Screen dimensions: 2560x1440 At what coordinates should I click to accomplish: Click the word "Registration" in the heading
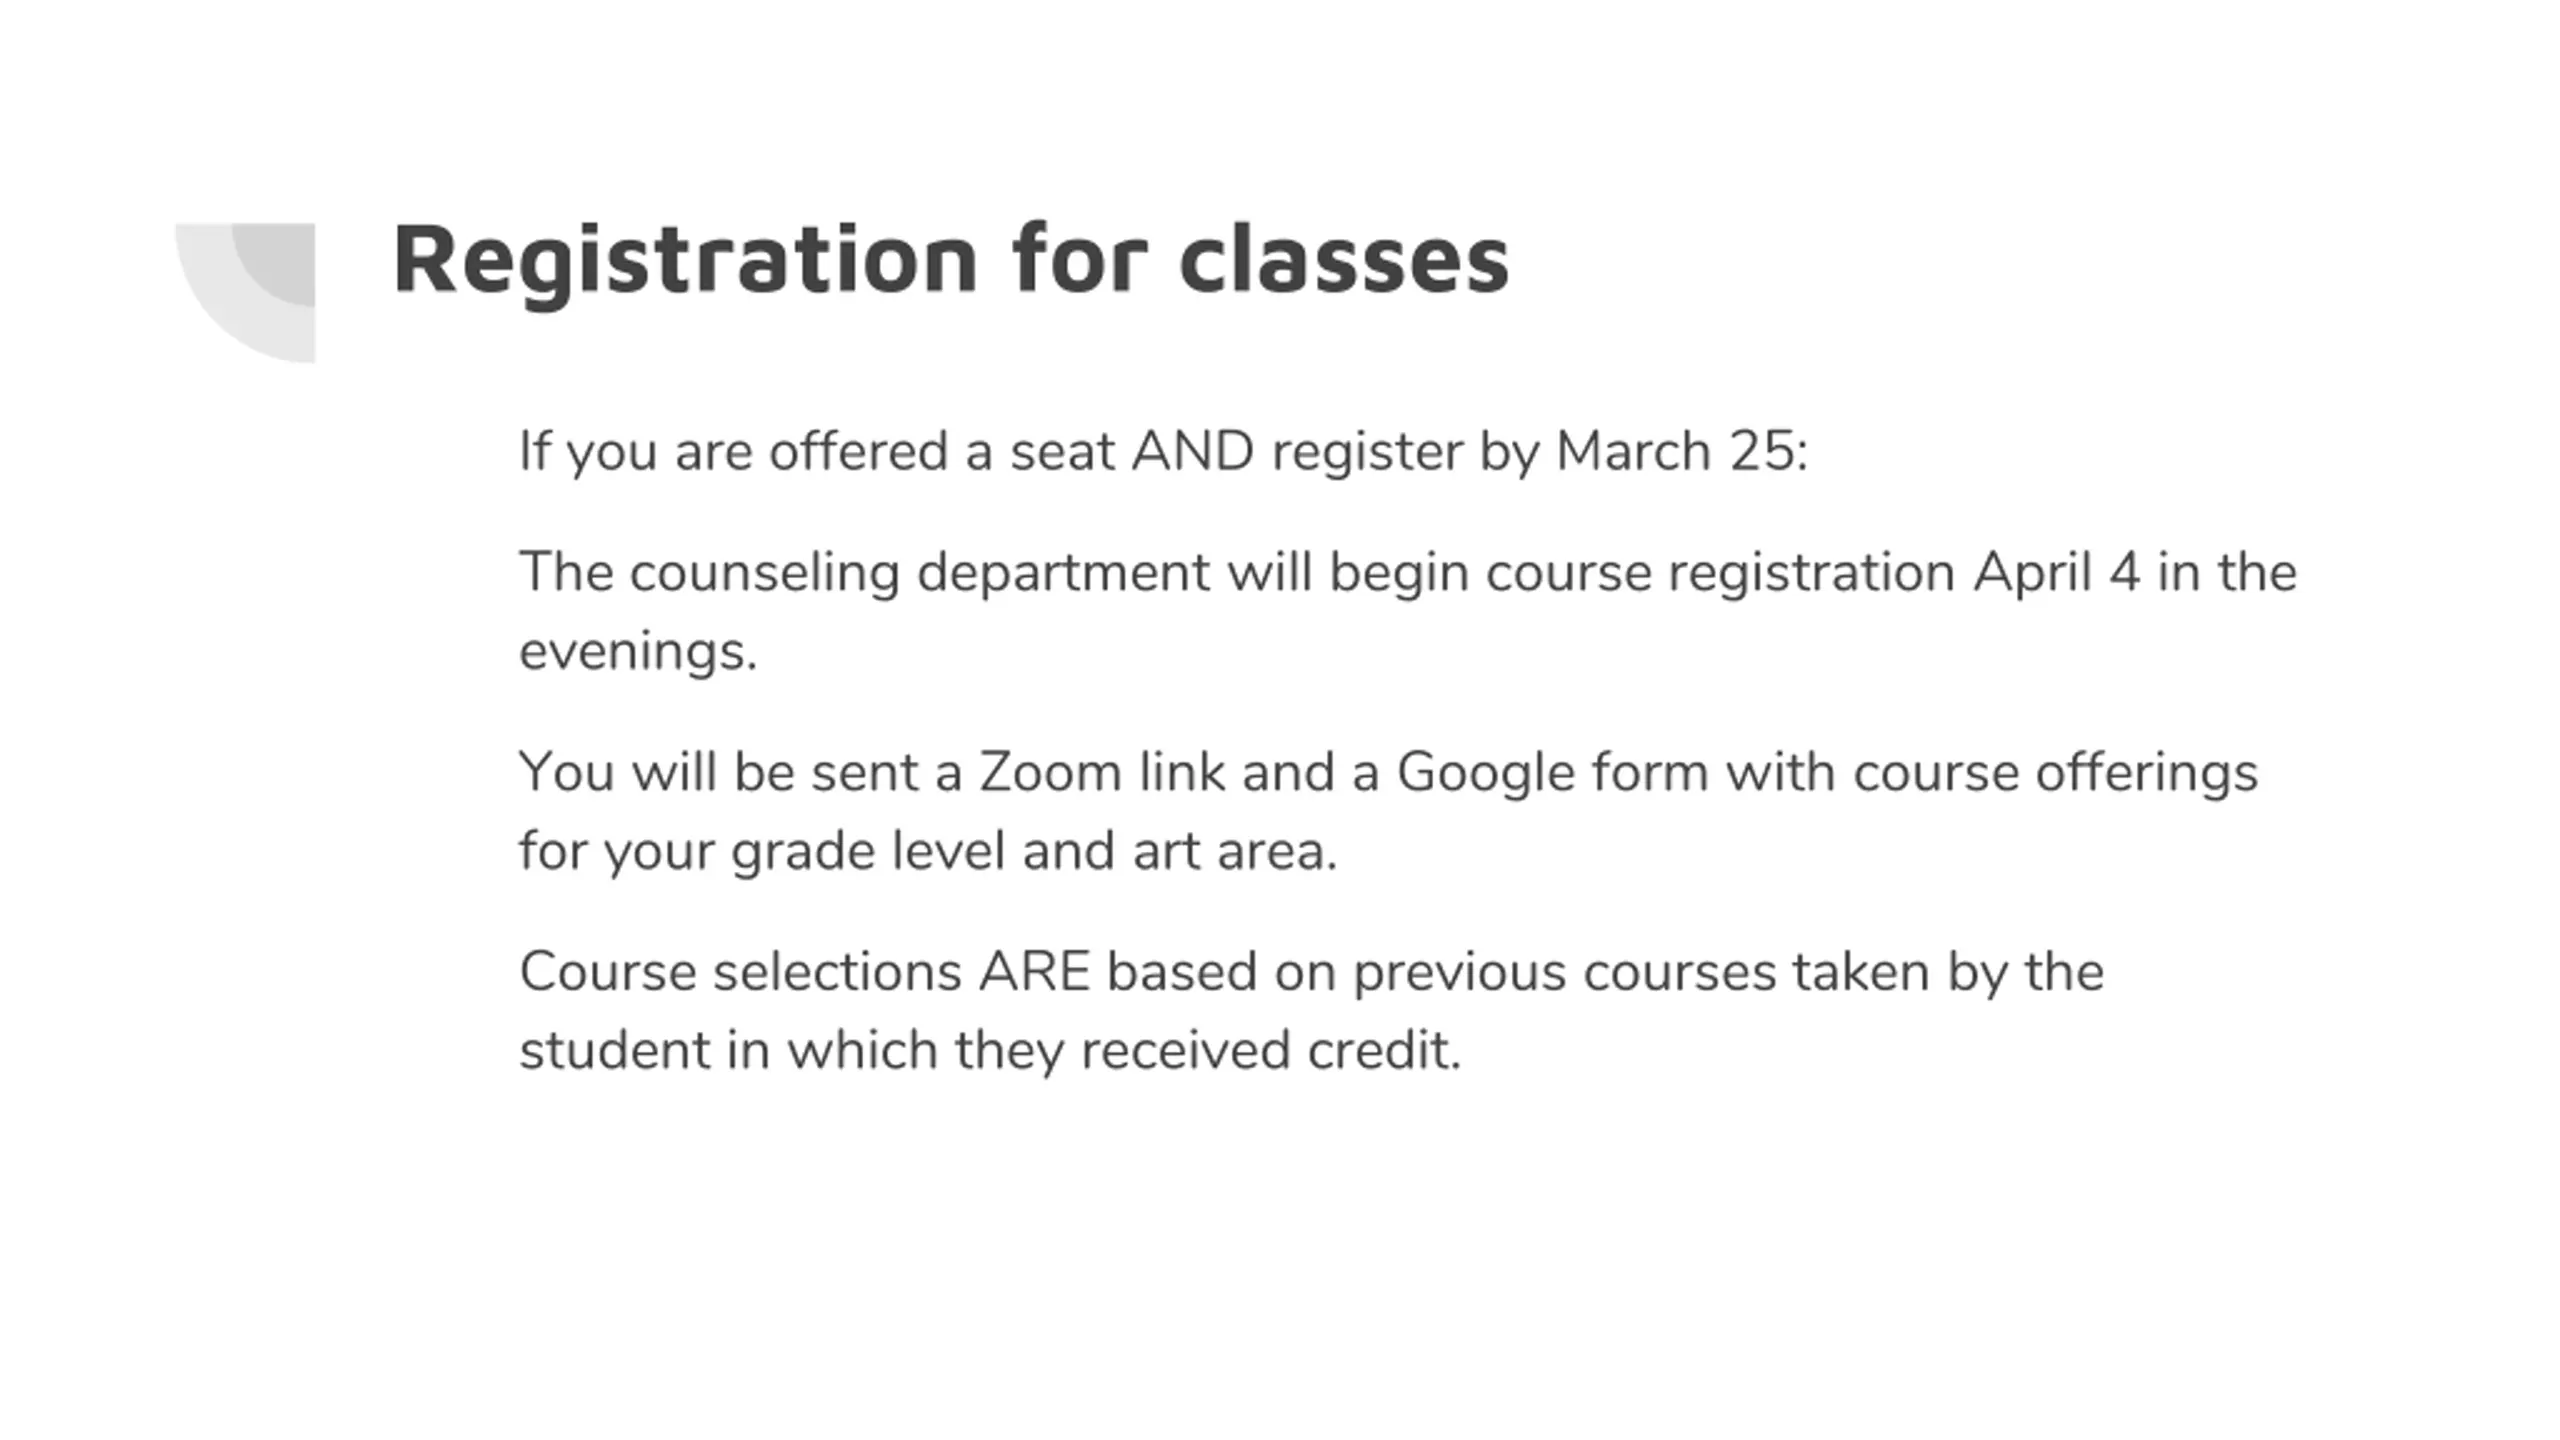click(684, 260)
